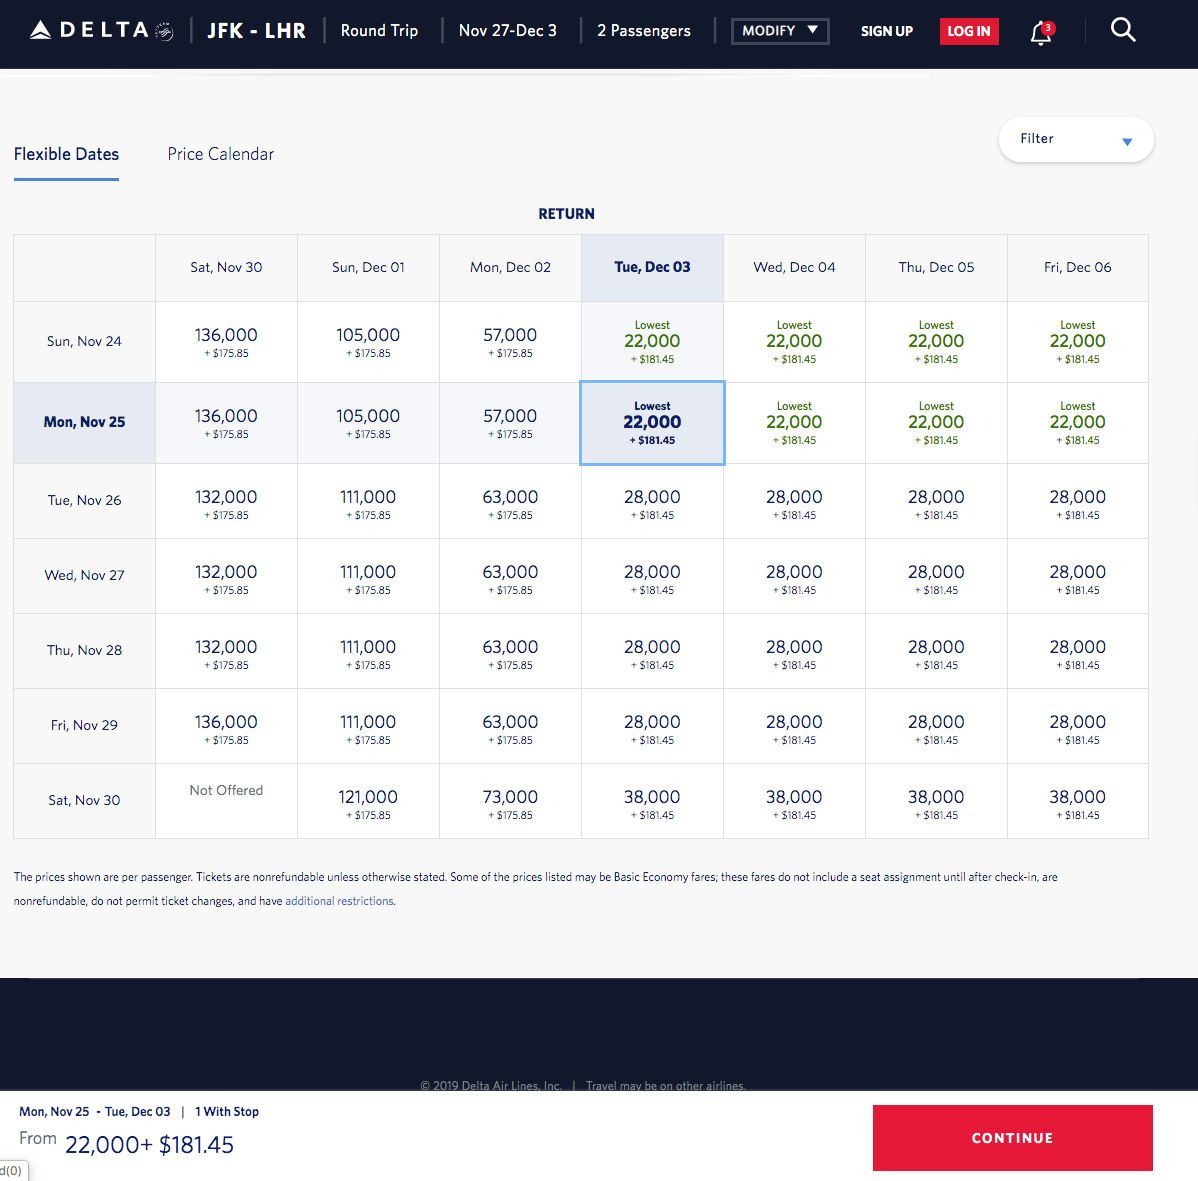Select the Fri, Nov 29 departure row header
Viewport: 1198px width, 1181px height.
point(84,725)
